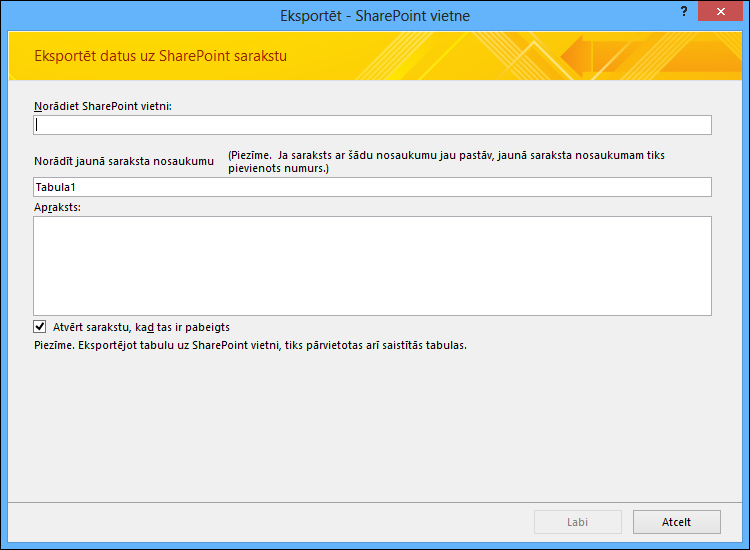
Task: Focus the Norādiet SharePoint vietni field
Action: click(x=372, y=125)
